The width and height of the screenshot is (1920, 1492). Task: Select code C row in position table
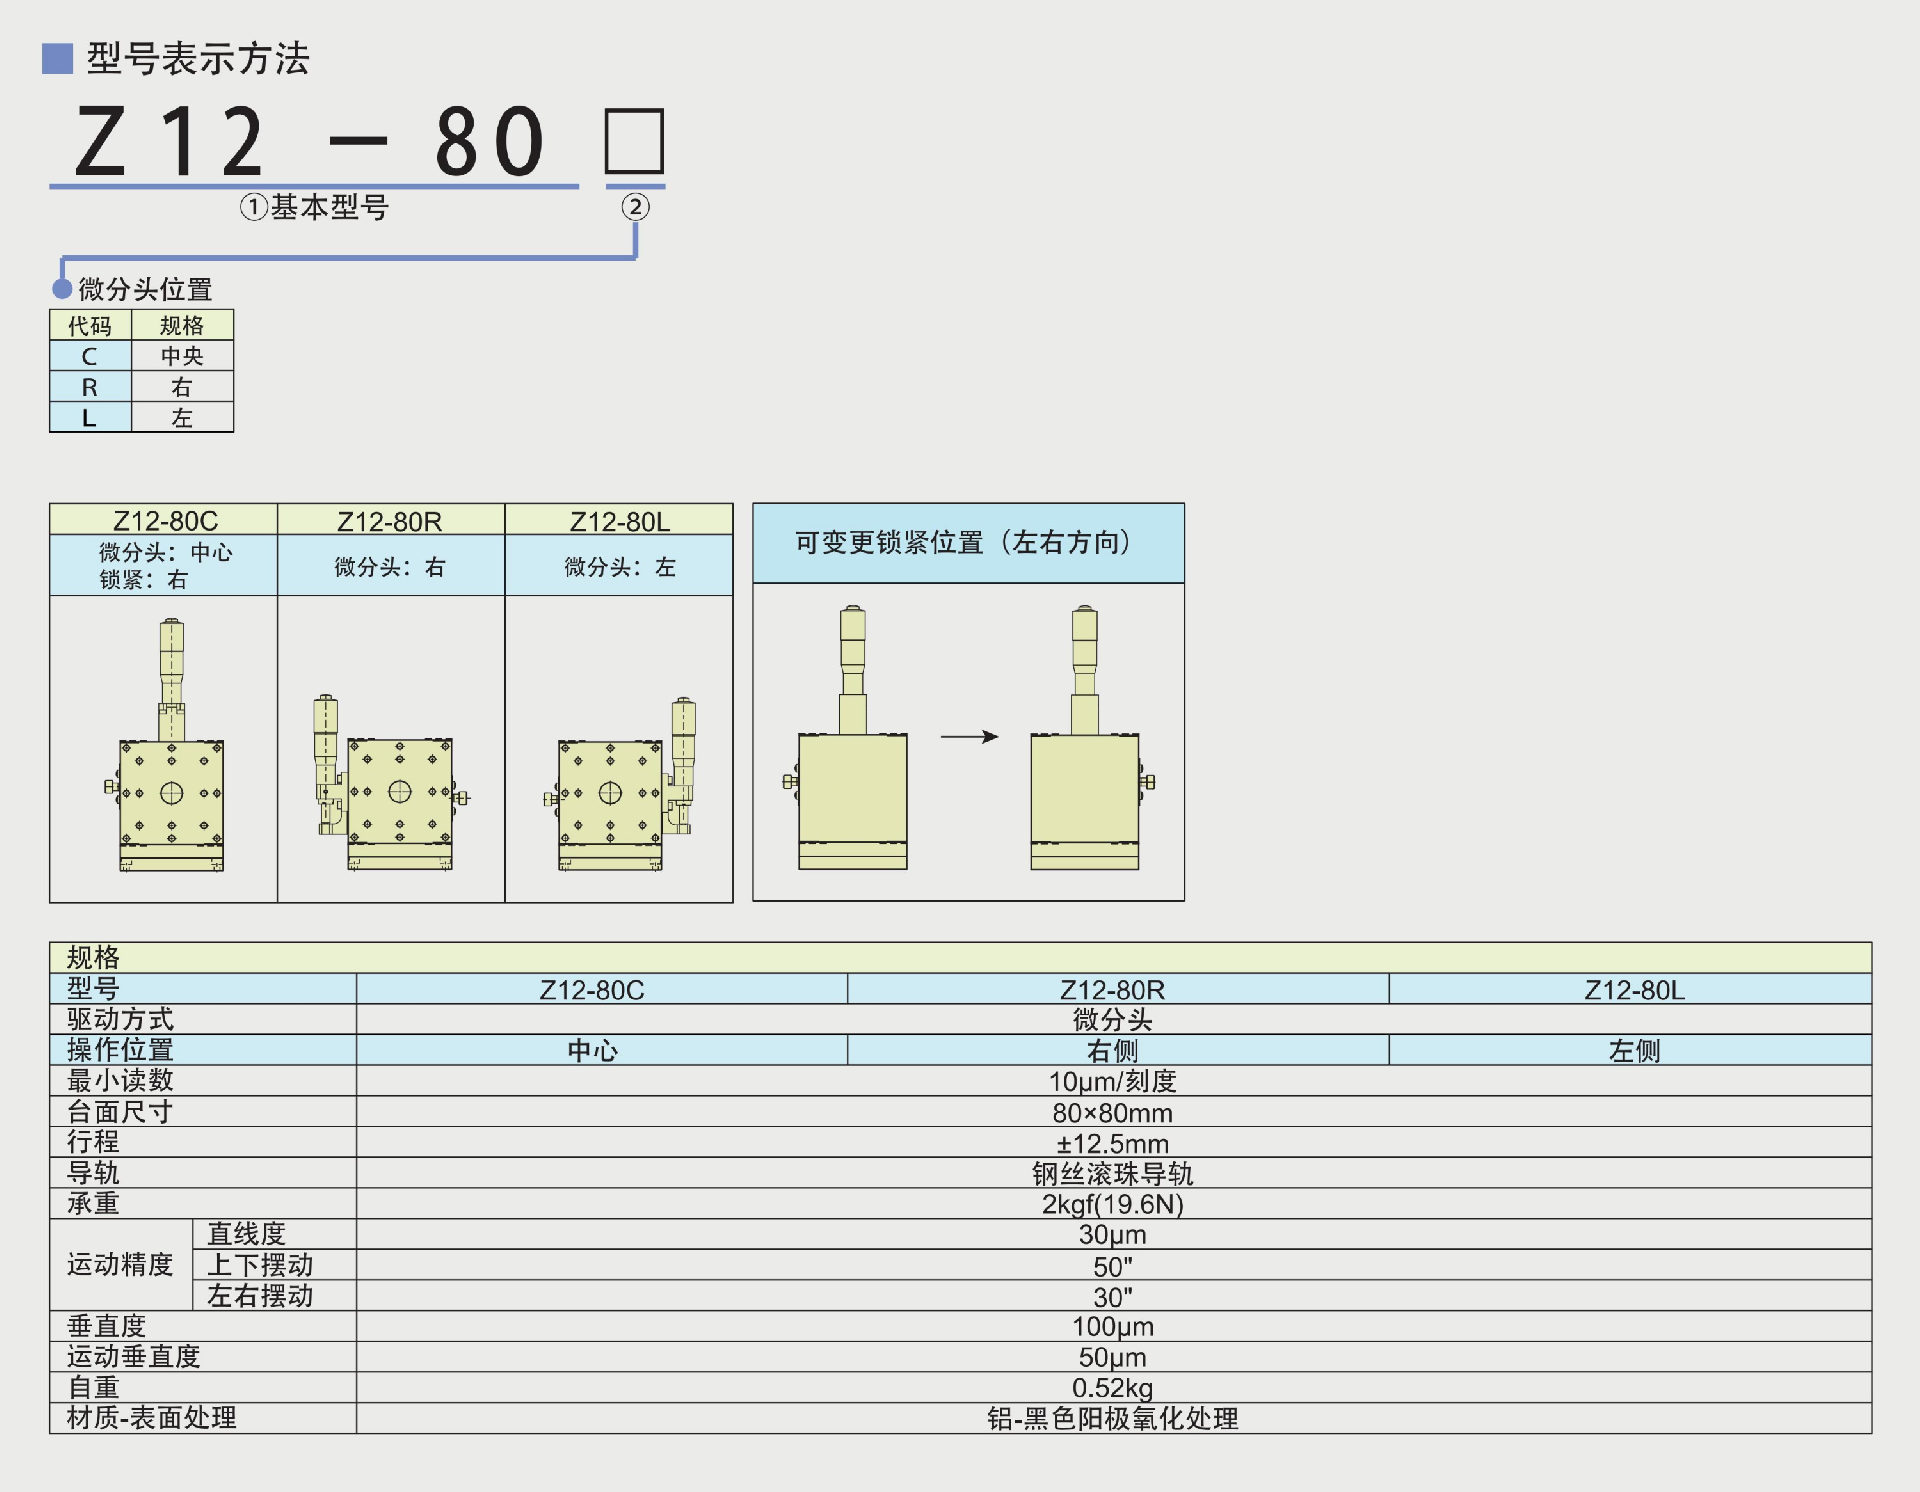[x=90, y=356]
